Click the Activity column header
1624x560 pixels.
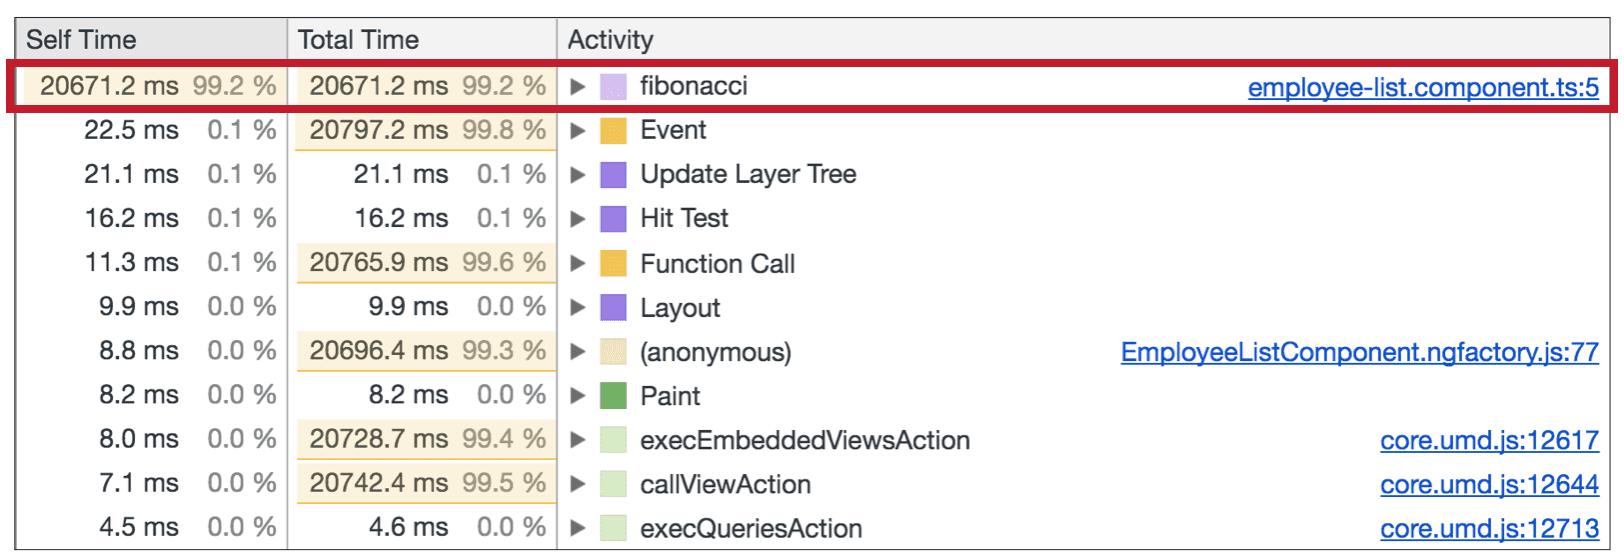pos(610,40)
